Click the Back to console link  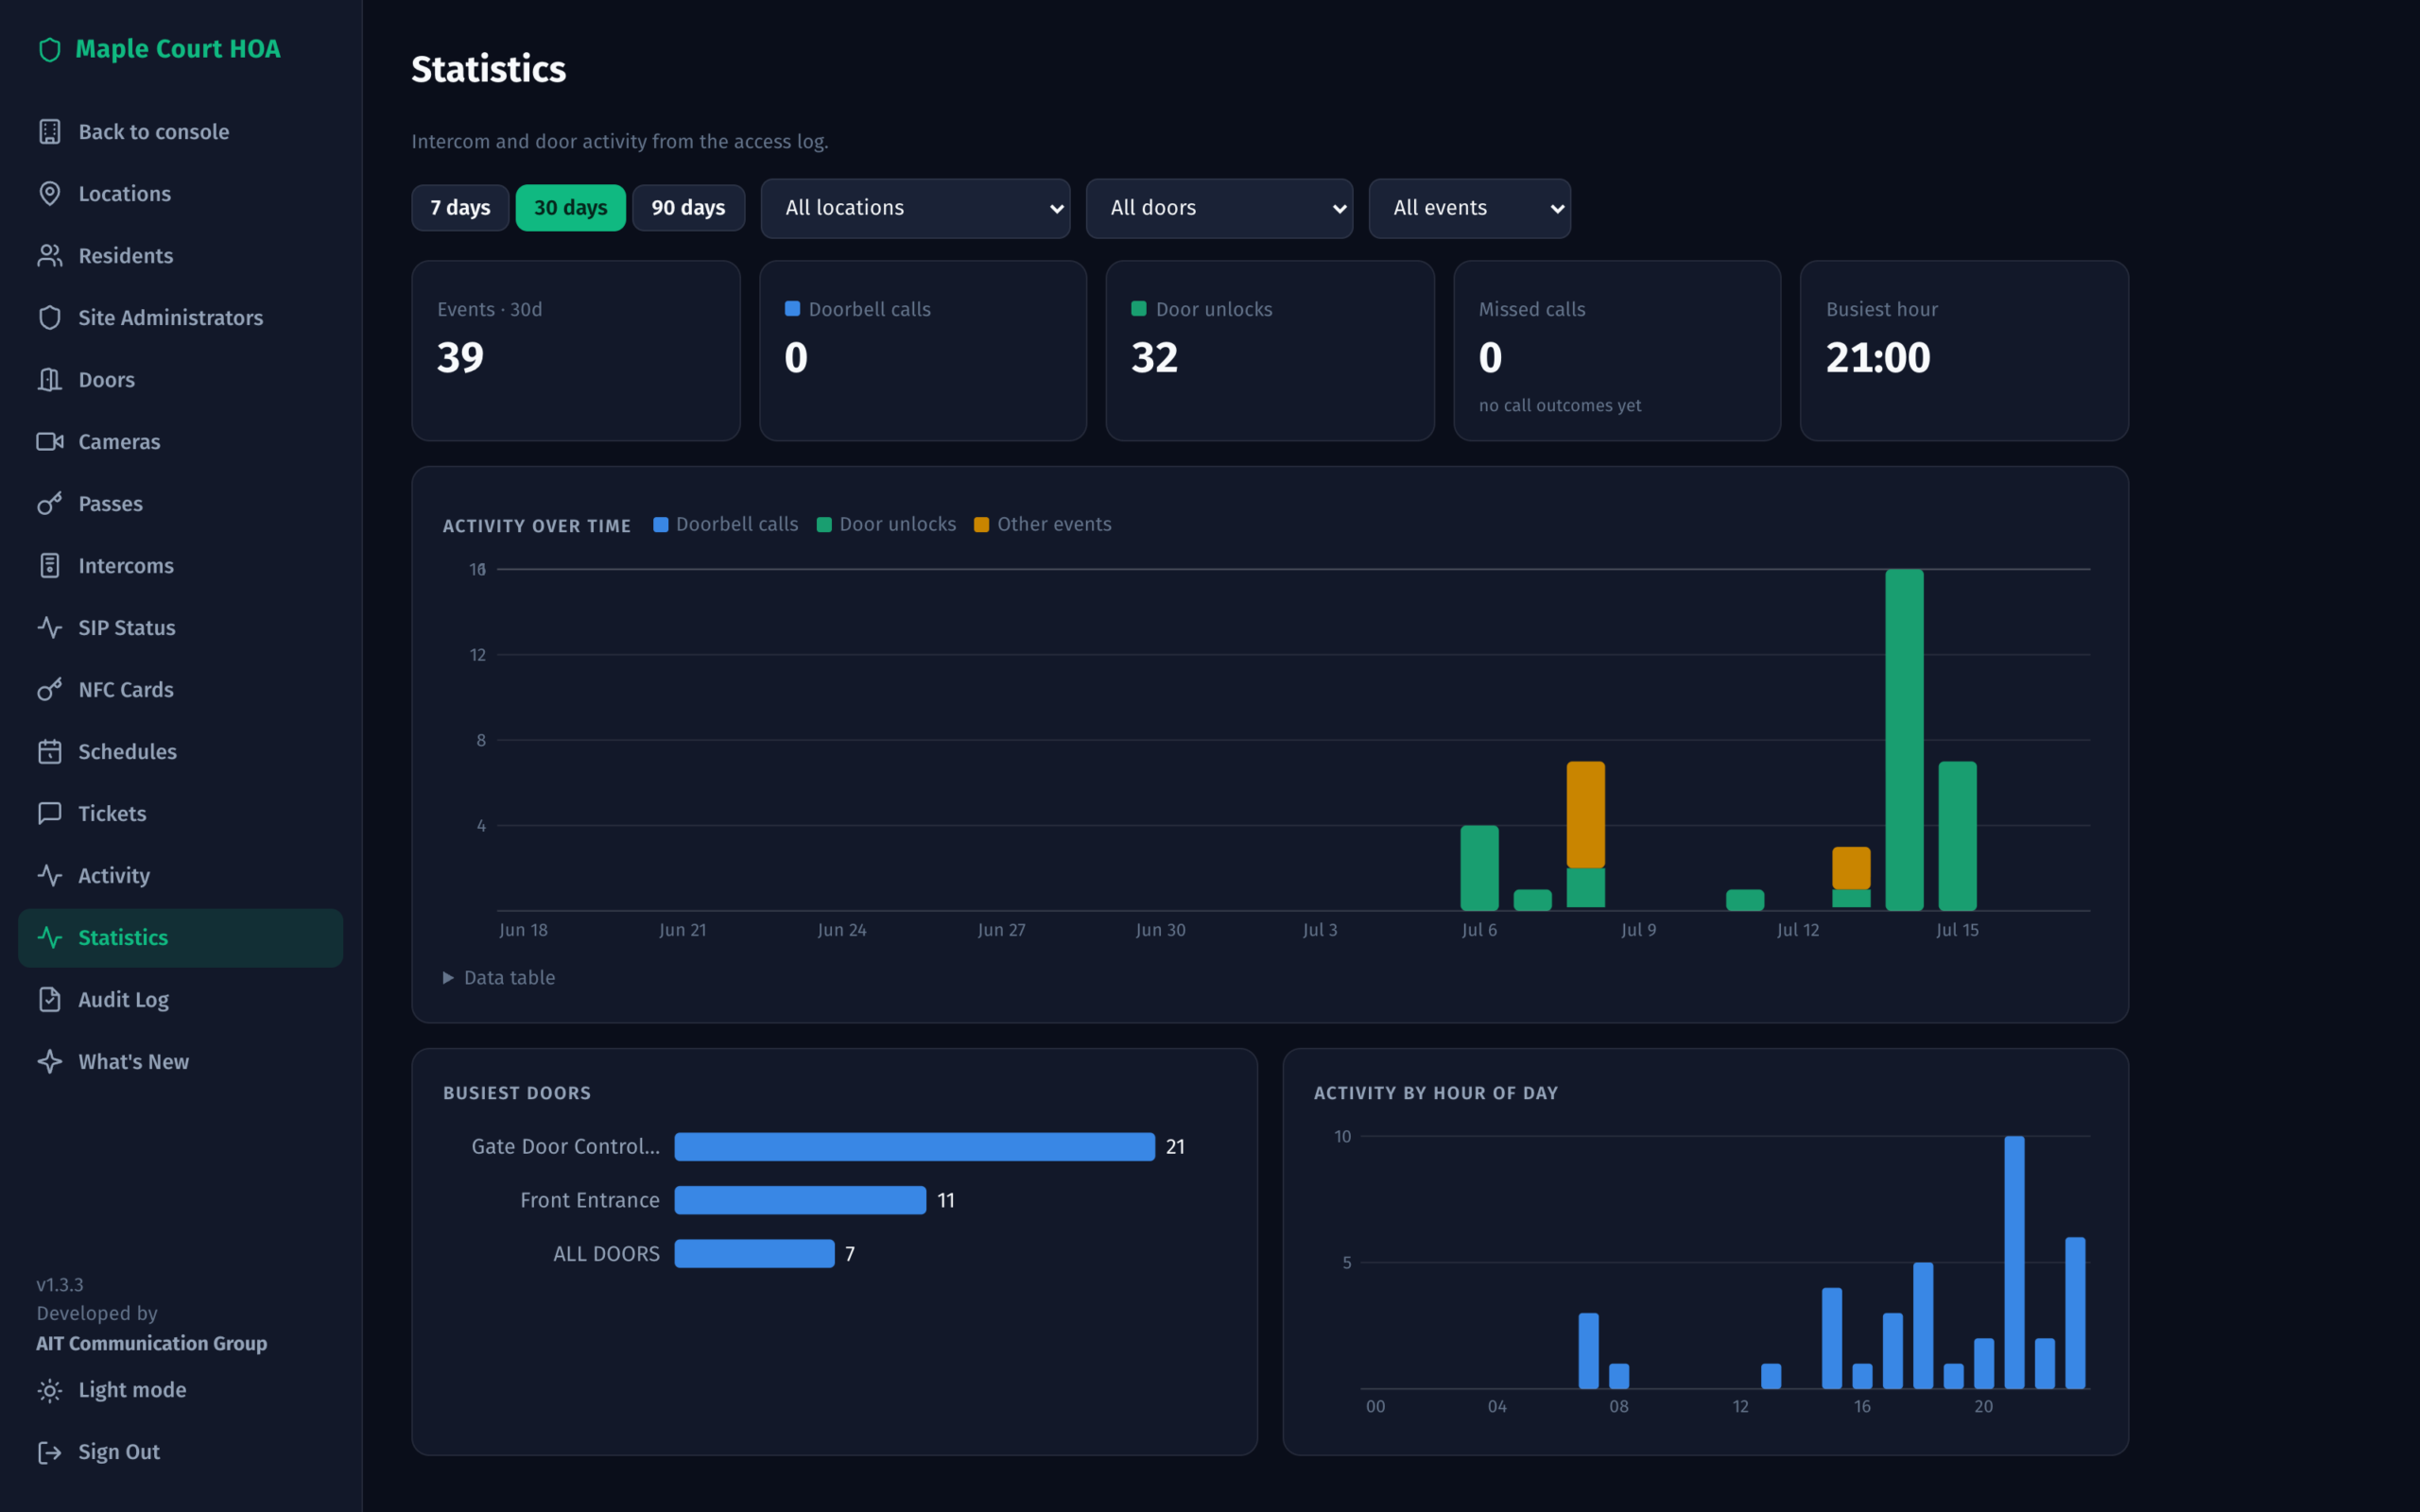[154, 132]
